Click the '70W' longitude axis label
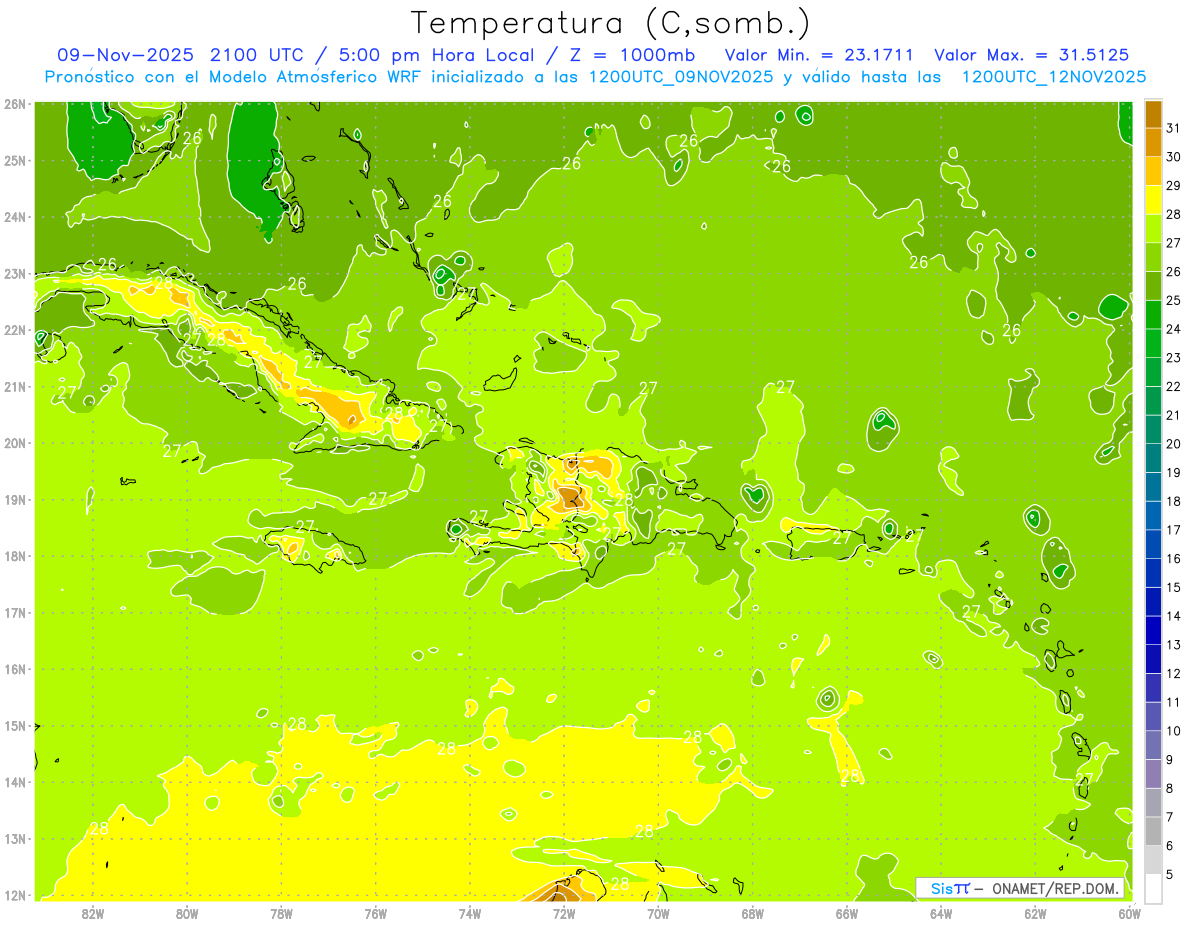The height and width of the screenshot is (927, 1200). click(x=658, y=913)
